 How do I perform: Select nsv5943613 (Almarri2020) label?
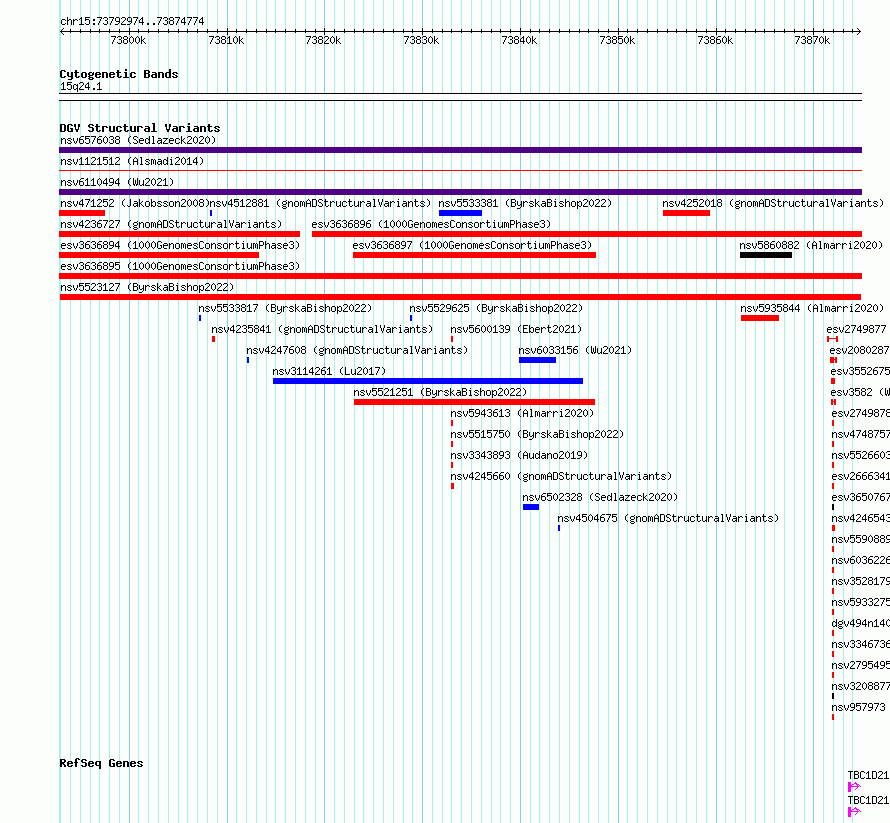(522, 413)
